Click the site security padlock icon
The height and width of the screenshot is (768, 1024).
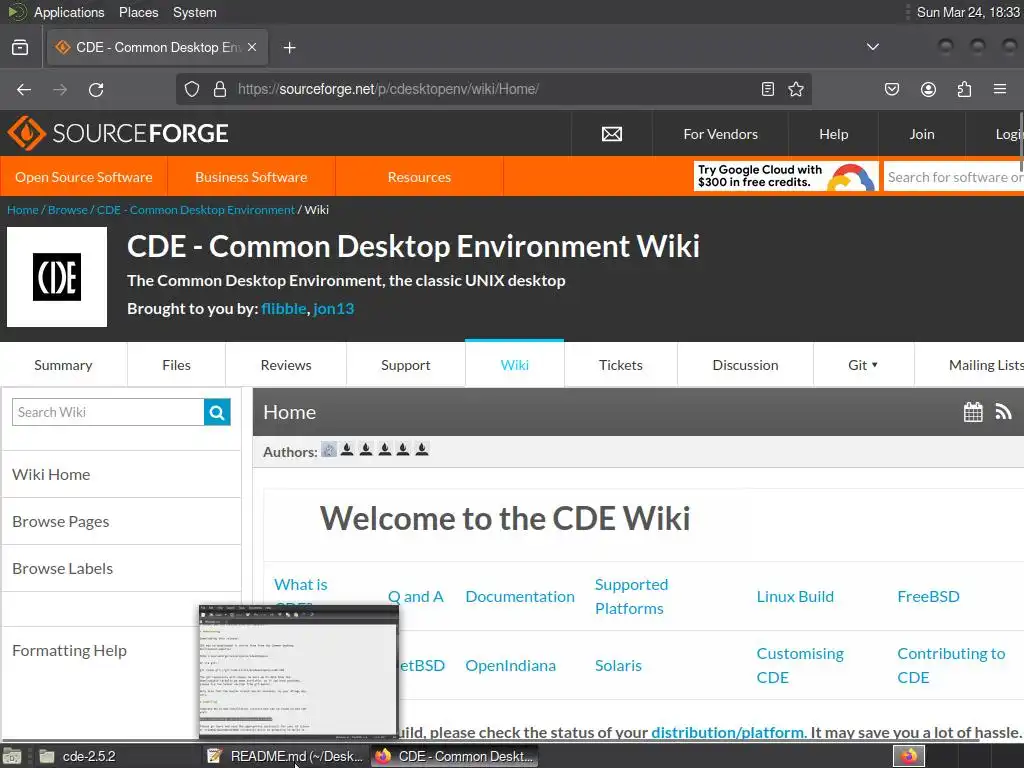(x=220, y=89)
